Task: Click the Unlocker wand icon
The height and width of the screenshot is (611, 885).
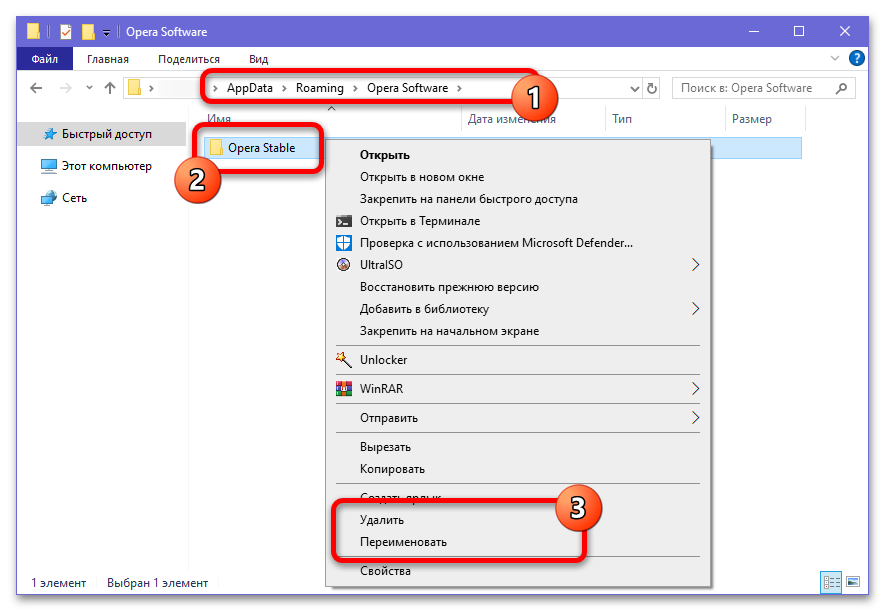Action: point(343,359)
